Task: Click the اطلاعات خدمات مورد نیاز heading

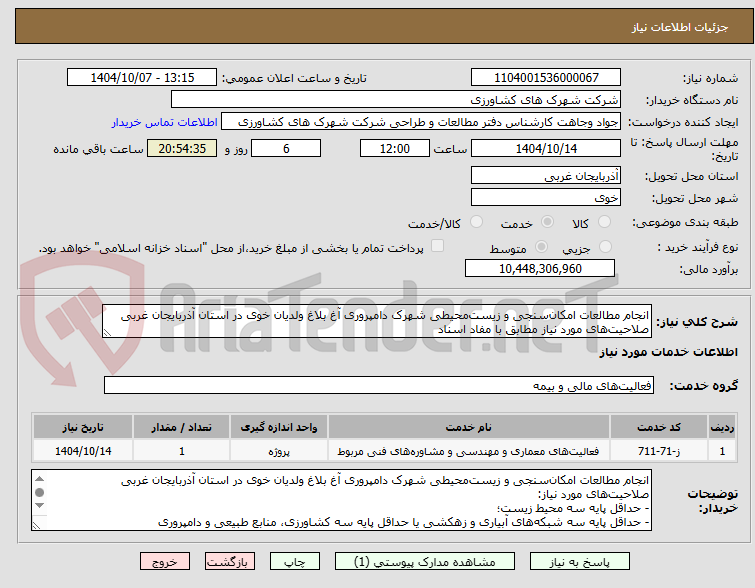Action: pos(668,352)
